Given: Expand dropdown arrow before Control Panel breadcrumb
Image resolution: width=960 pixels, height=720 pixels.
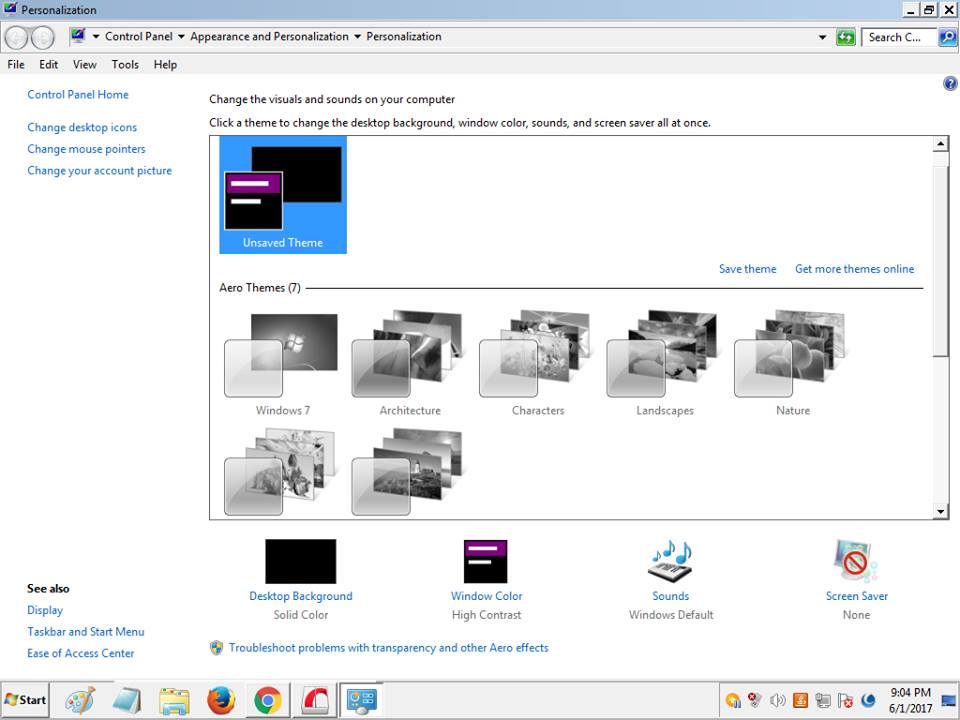Looking at the screenshot, I should pyautogui.click(x=96, y=37).
